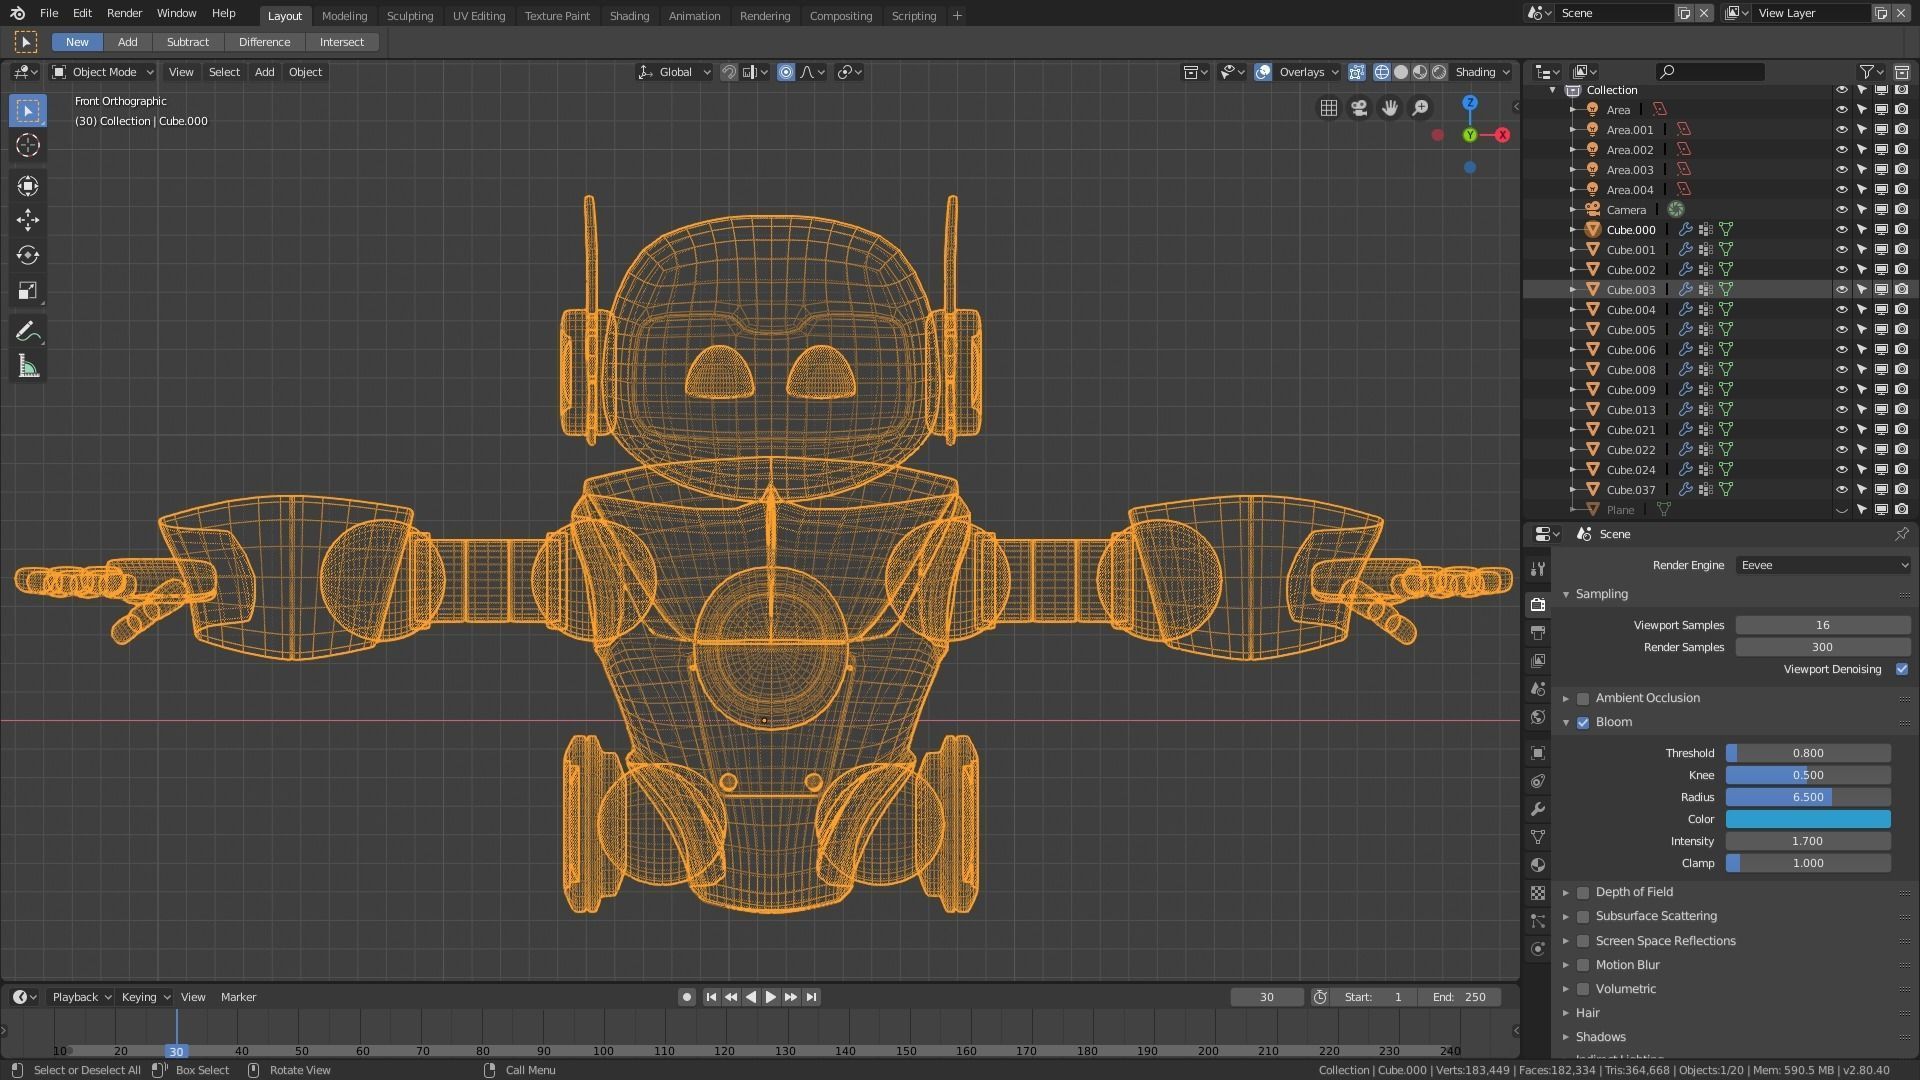This screenshot has width=1920, height=1080.
Task: Toggle proportional editing
Action: tap(786, 72)
